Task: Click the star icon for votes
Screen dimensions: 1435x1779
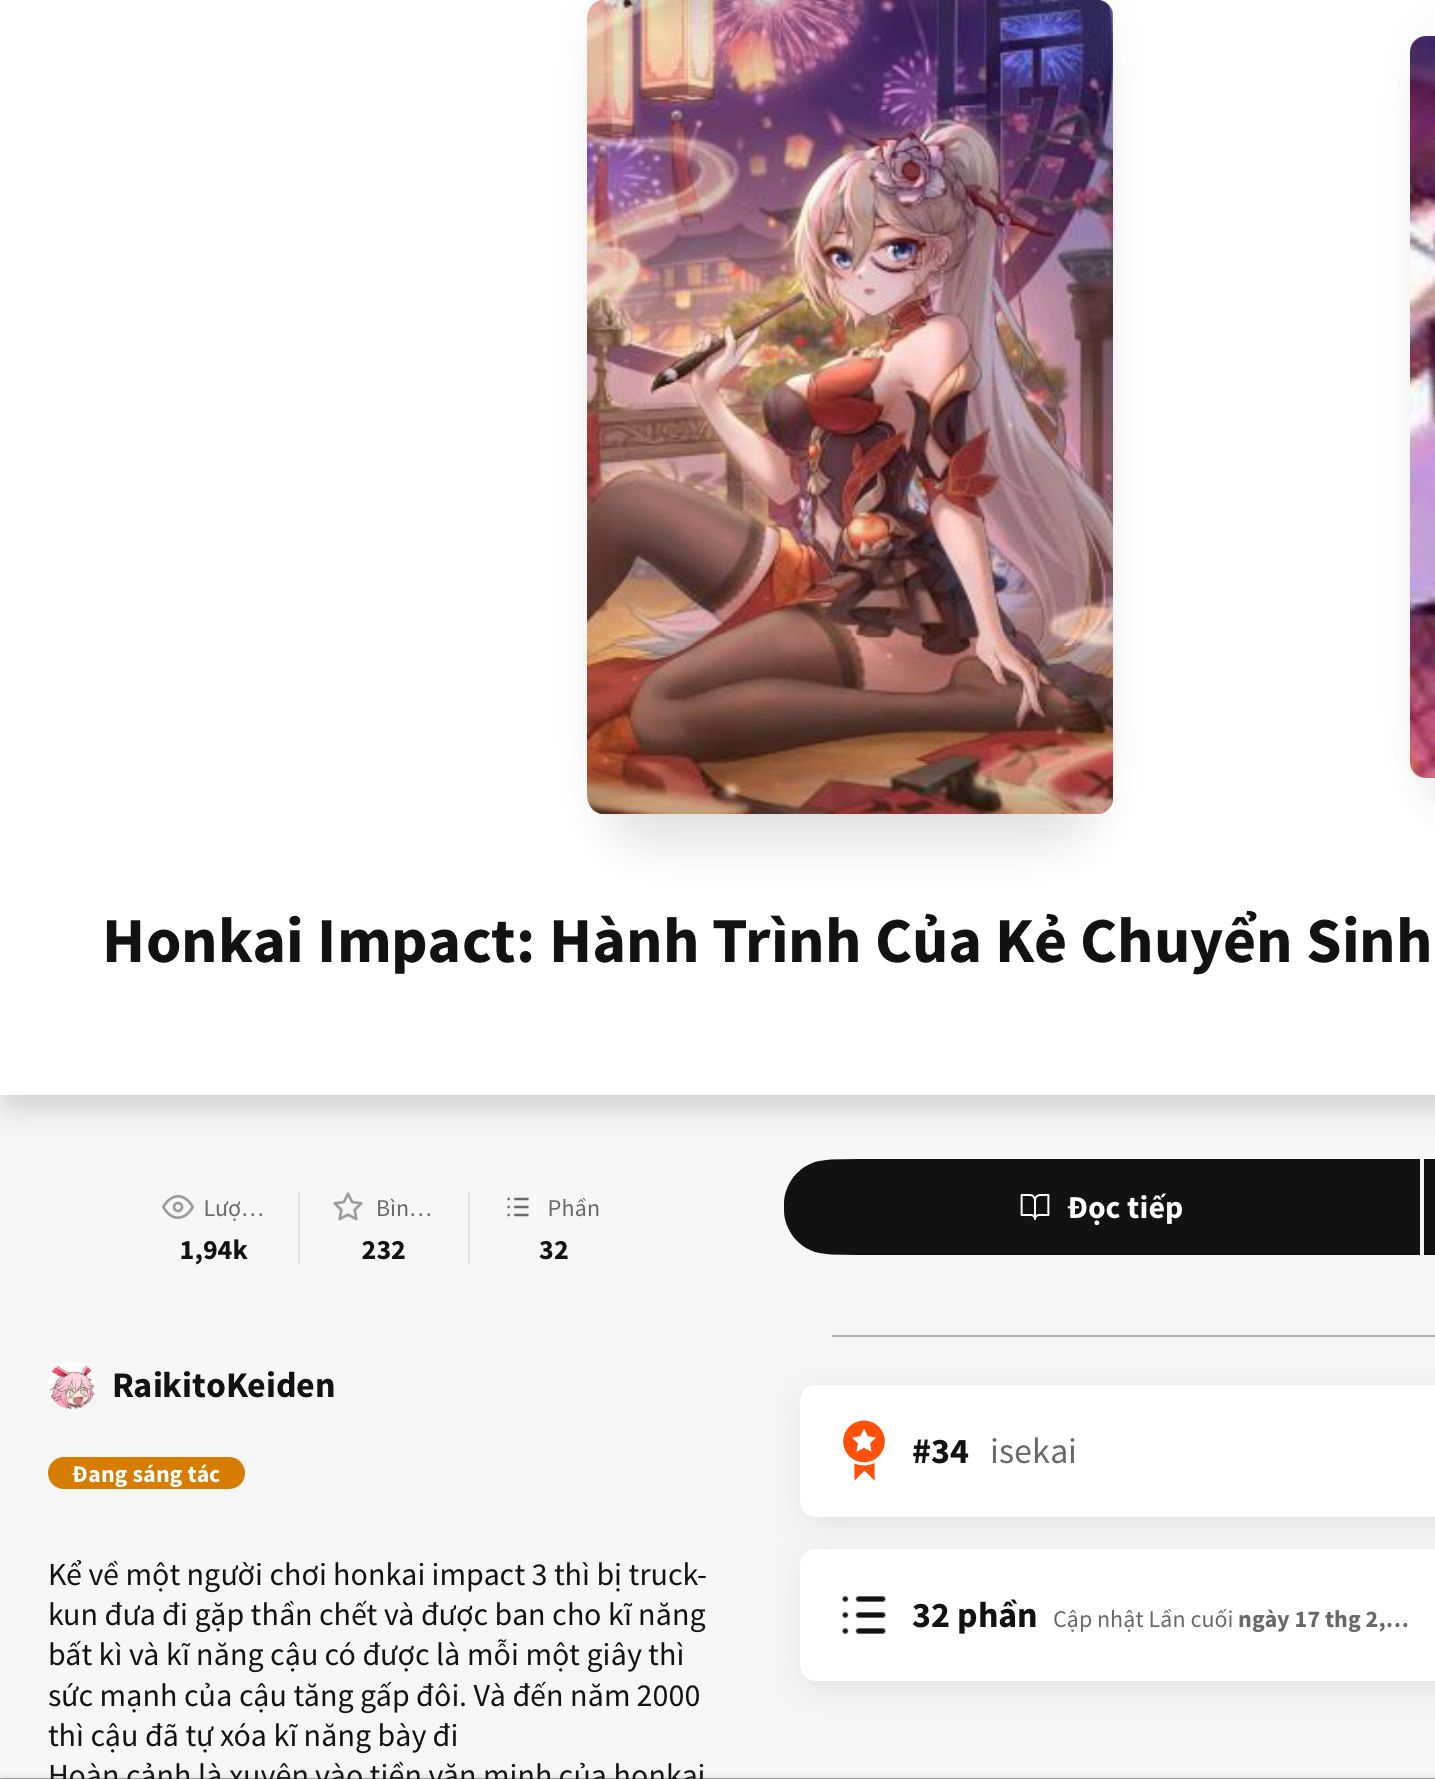Action: [347, 1207]
